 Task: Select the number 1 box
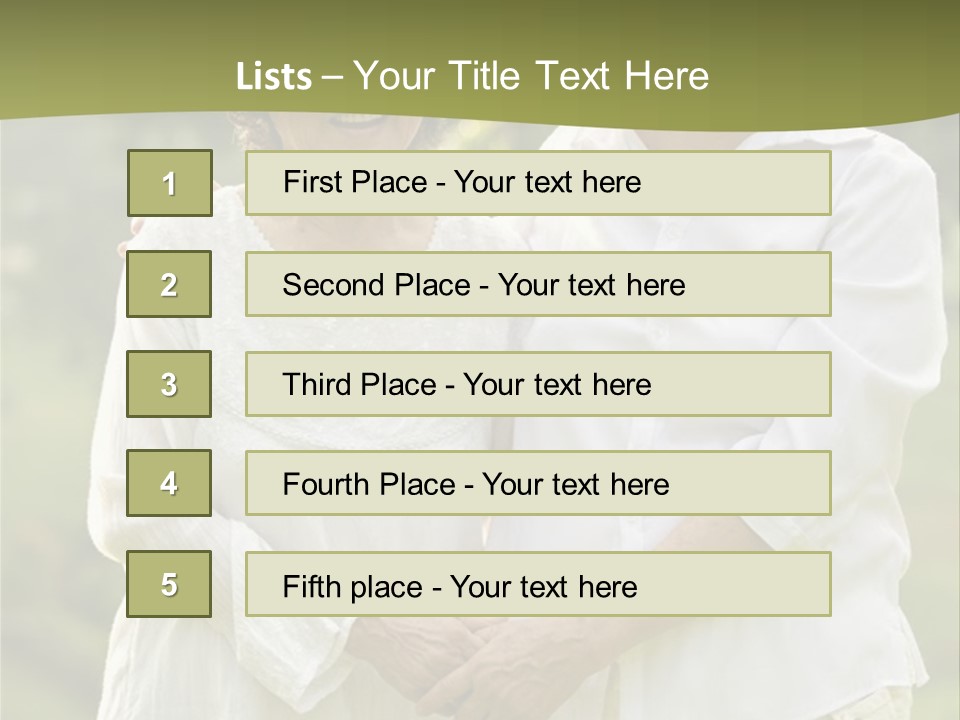170,183
